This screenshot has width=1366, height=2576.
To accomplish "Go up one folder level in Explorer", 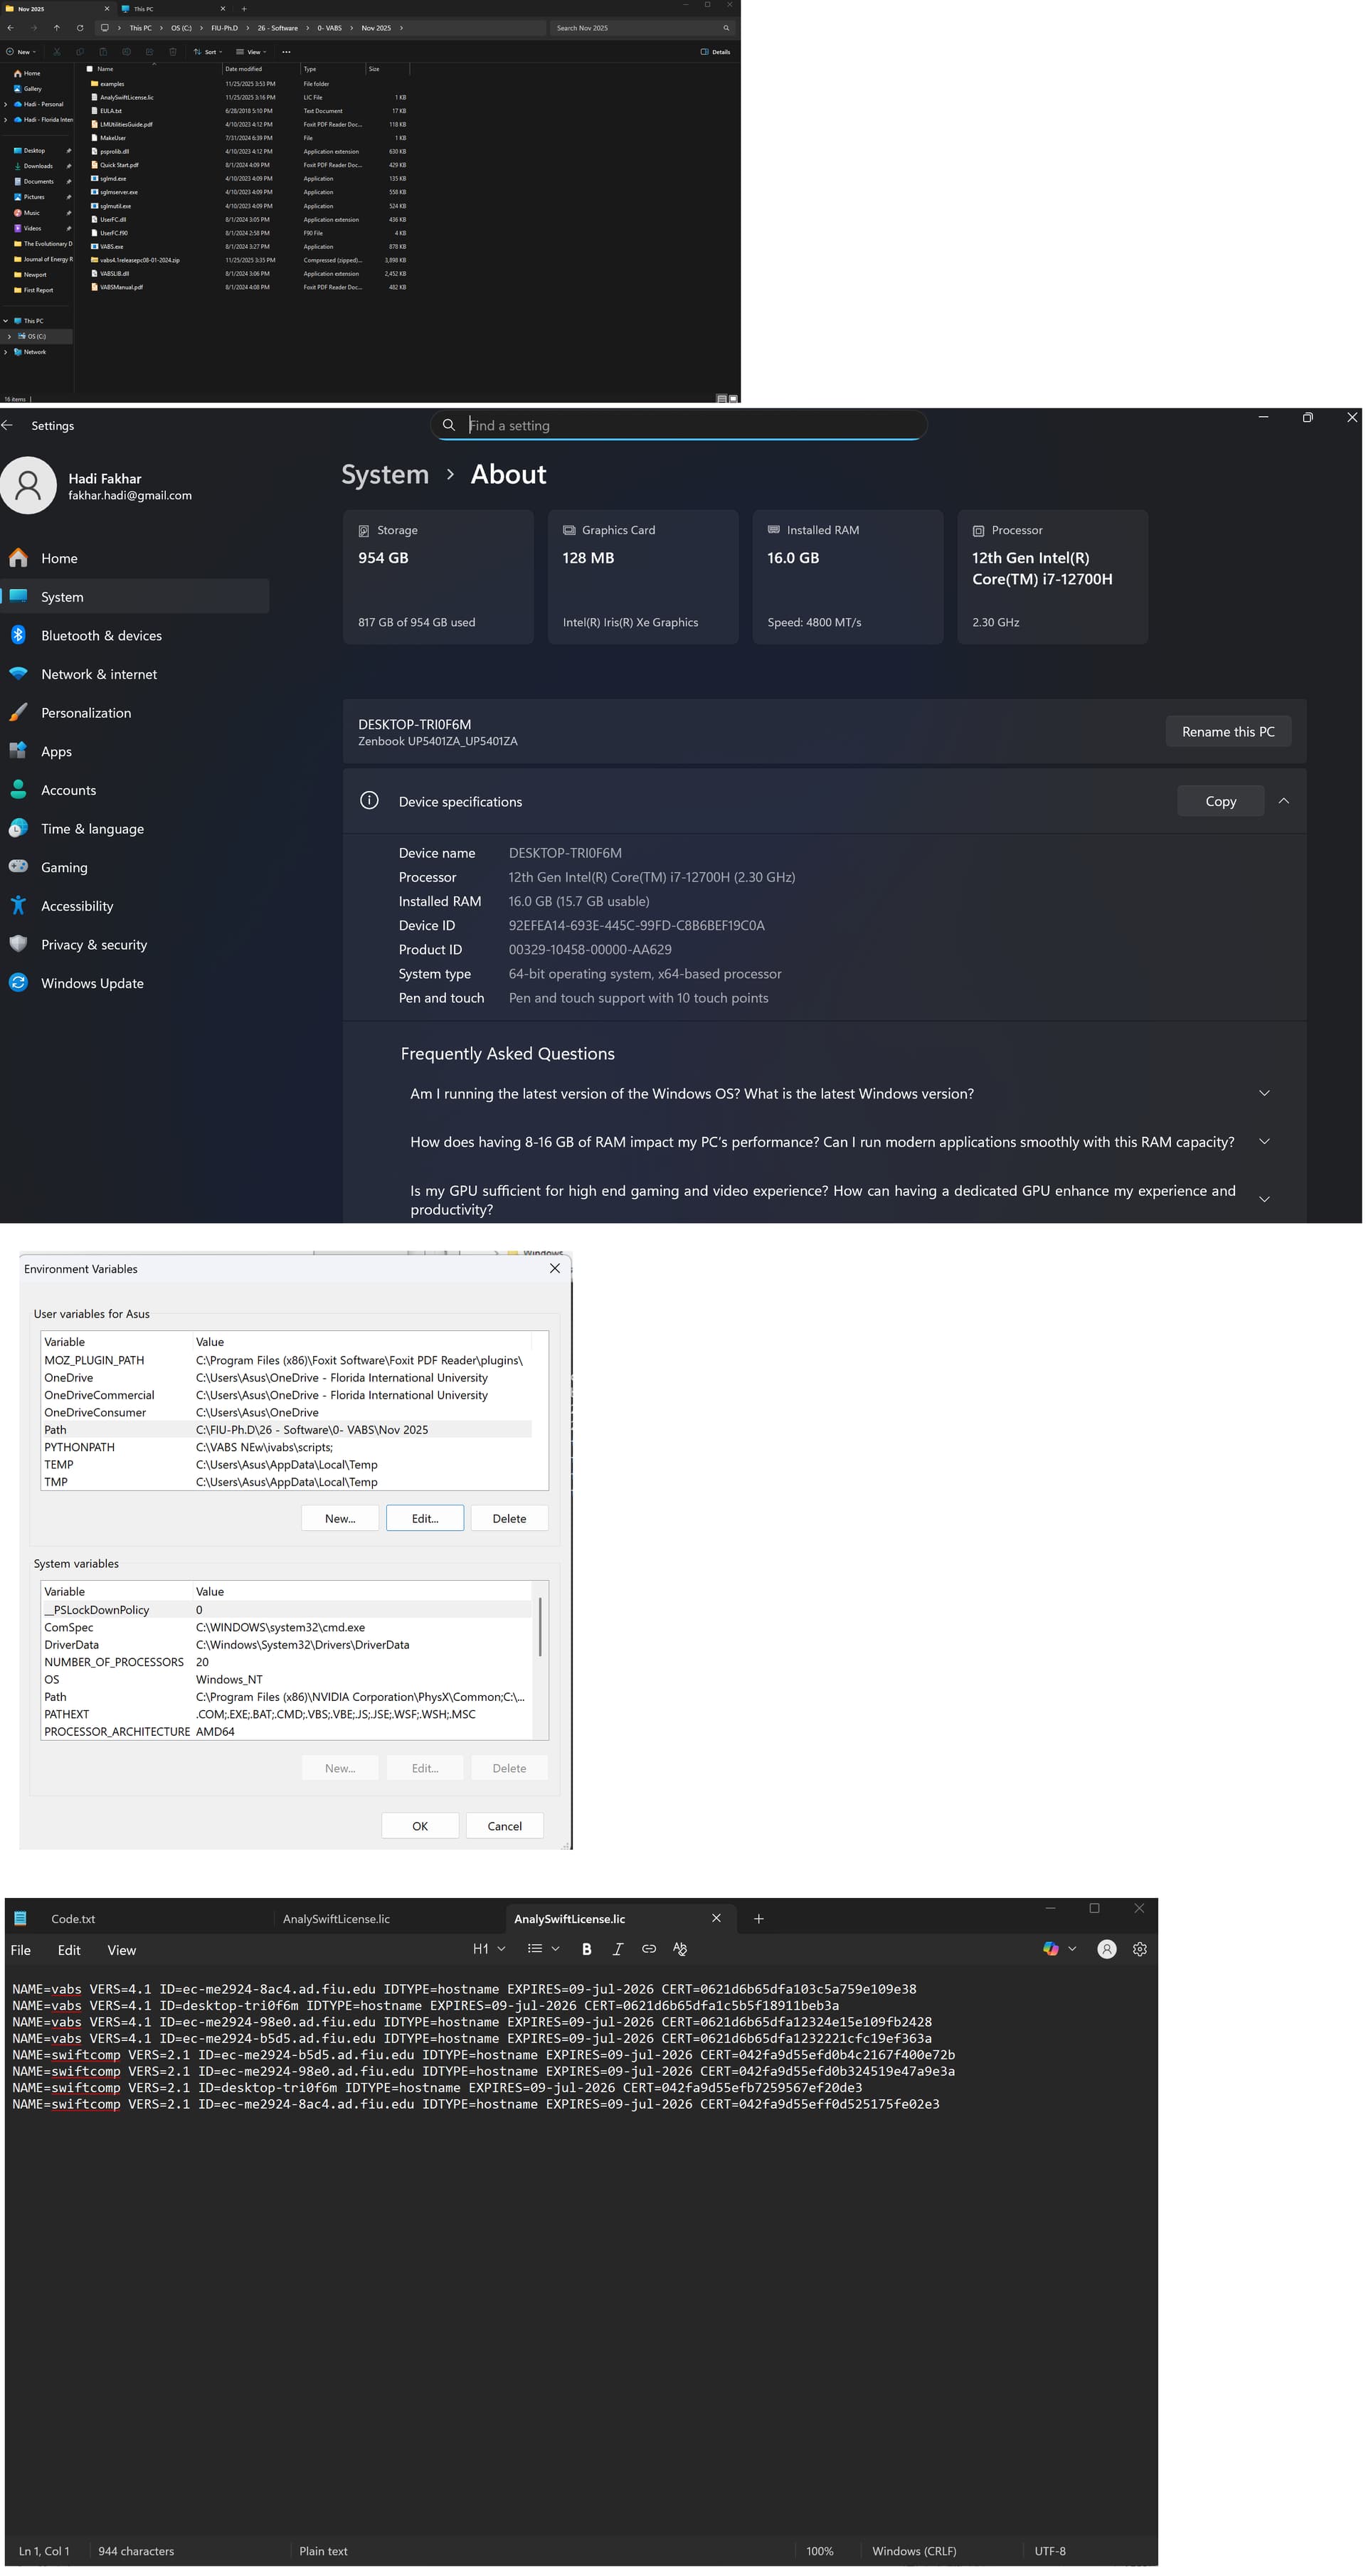I will click(56, 28).
